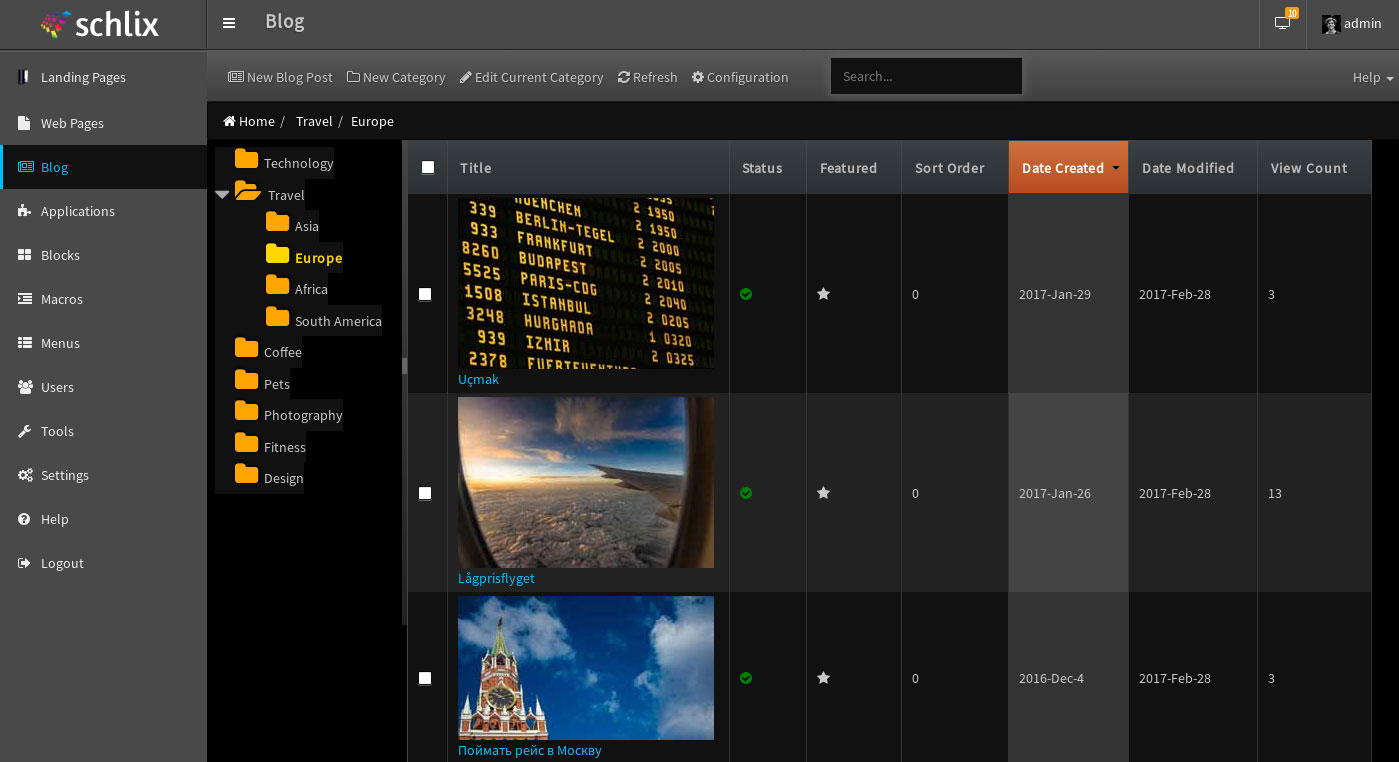
Task: Click New Blog Post in toolbar
Action: [x=280, y=77]
